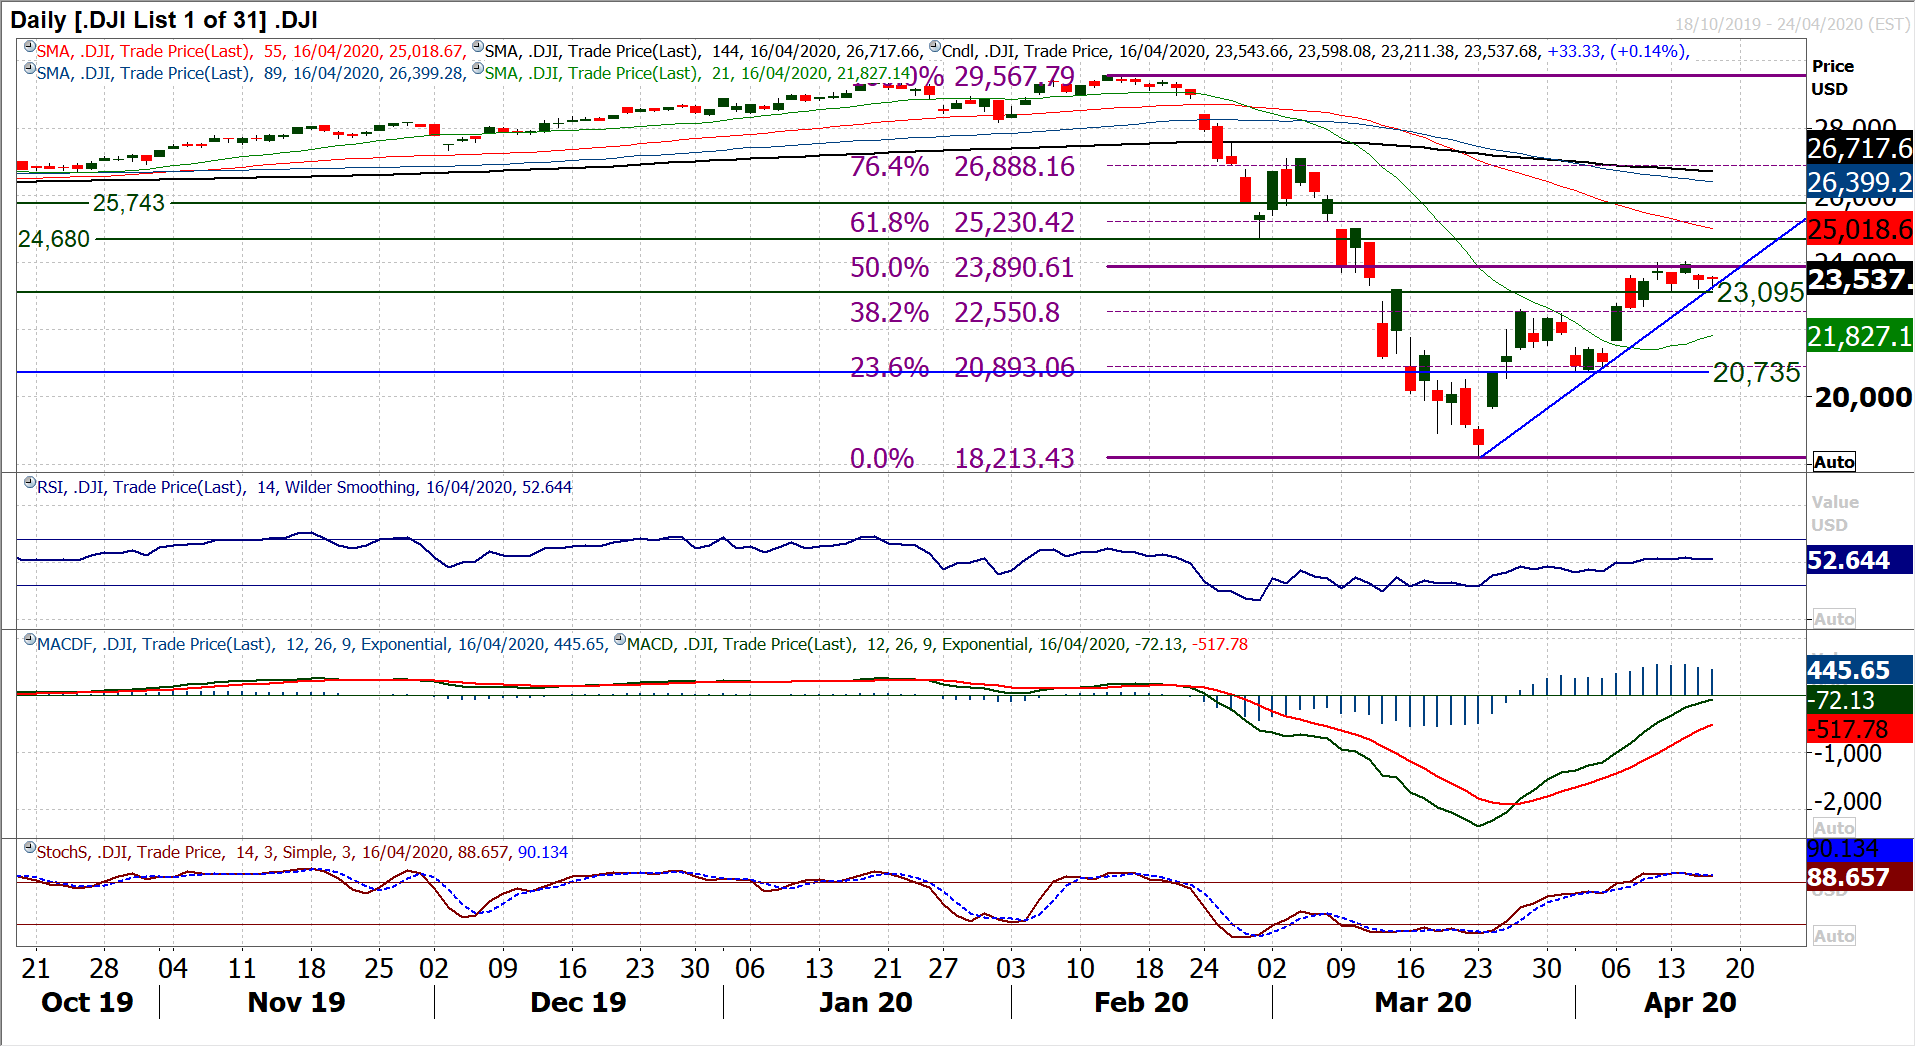Click the -1,000 MACD axis label
The width and height of the screenshot is (1916, 1047).
pos(1848,753)
